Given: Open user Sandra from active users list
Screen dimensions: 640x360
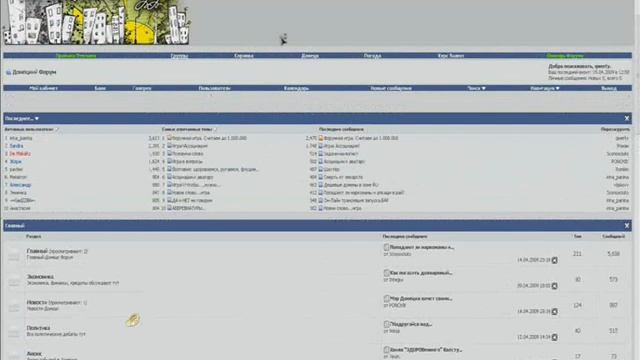Looking at the screenshot, I should 16,146.
